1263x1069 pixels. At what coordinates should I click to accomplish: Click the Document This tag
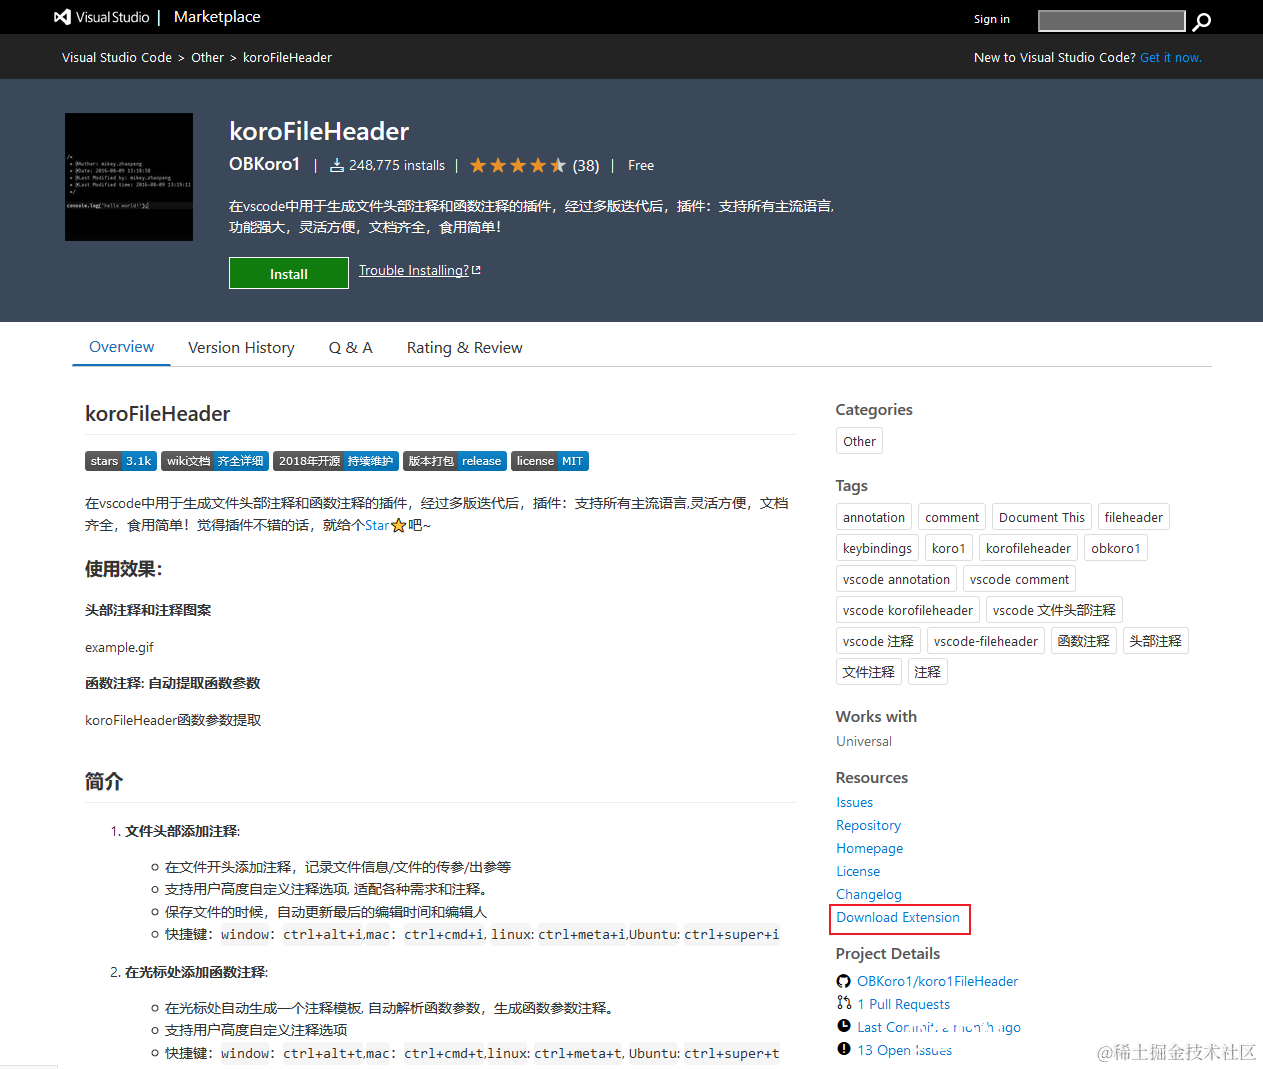(1042, 517)
